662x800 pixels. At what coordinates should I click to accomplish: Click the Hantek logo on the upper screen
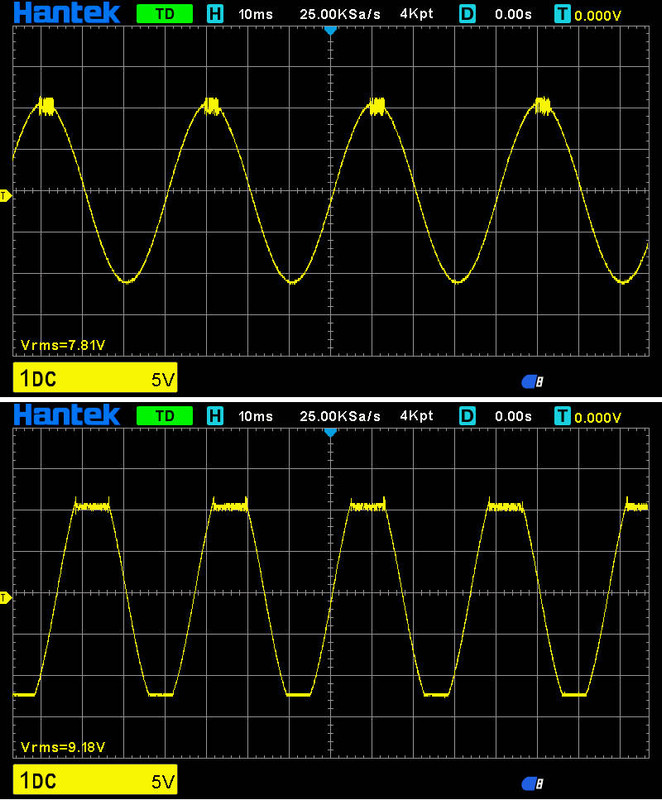coord(67,13)
